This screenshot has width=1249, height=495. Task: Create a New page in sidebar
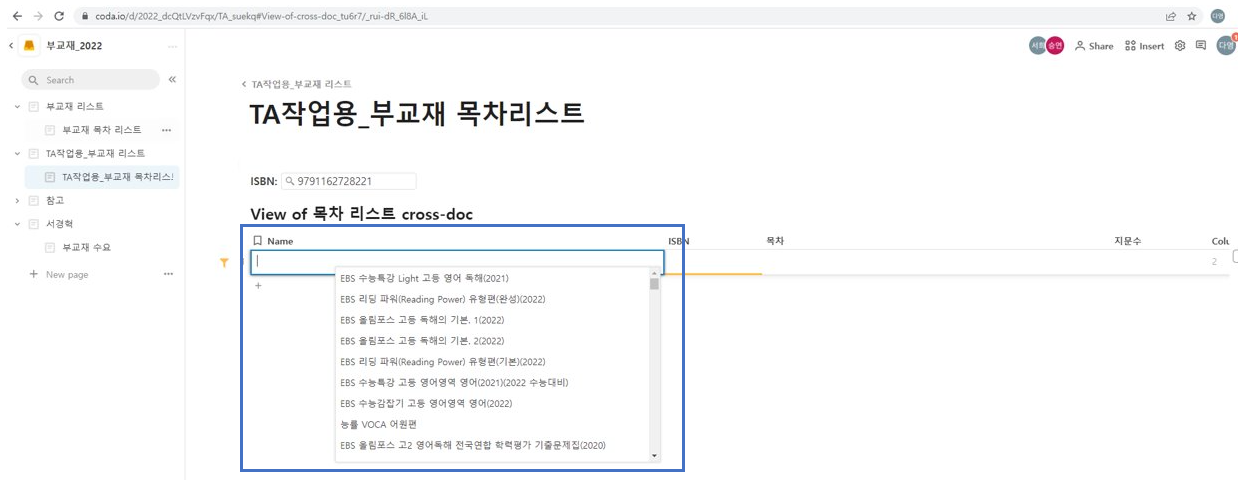tap(59, 274)
